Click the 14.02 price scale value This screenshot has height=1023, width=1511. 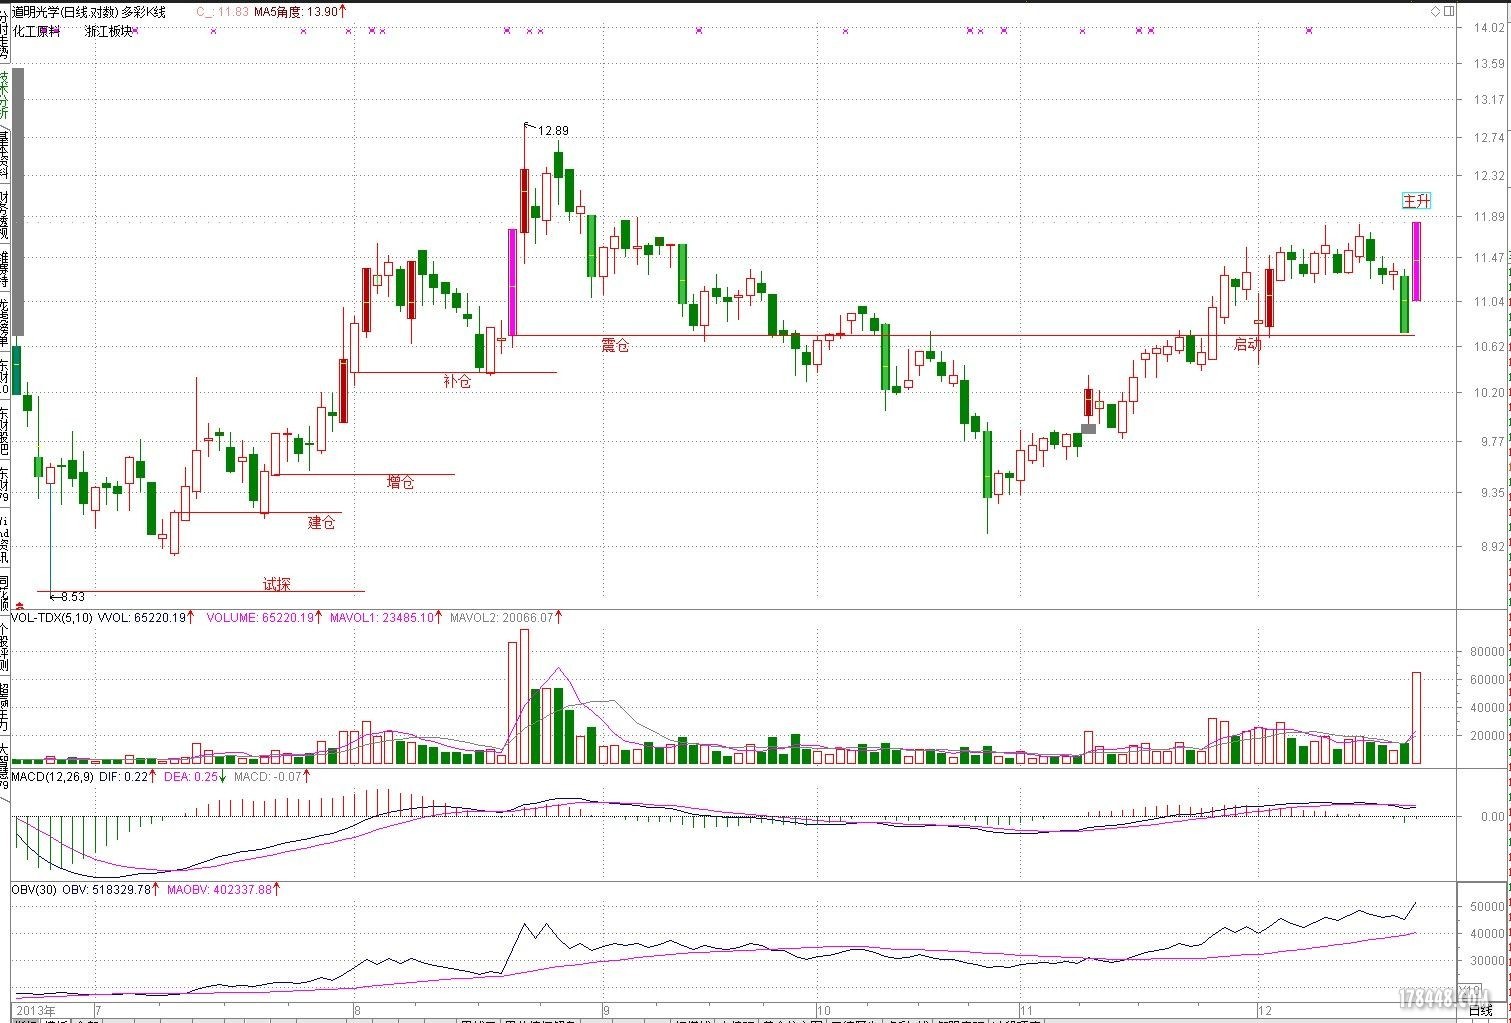(x=1488, y=27)
